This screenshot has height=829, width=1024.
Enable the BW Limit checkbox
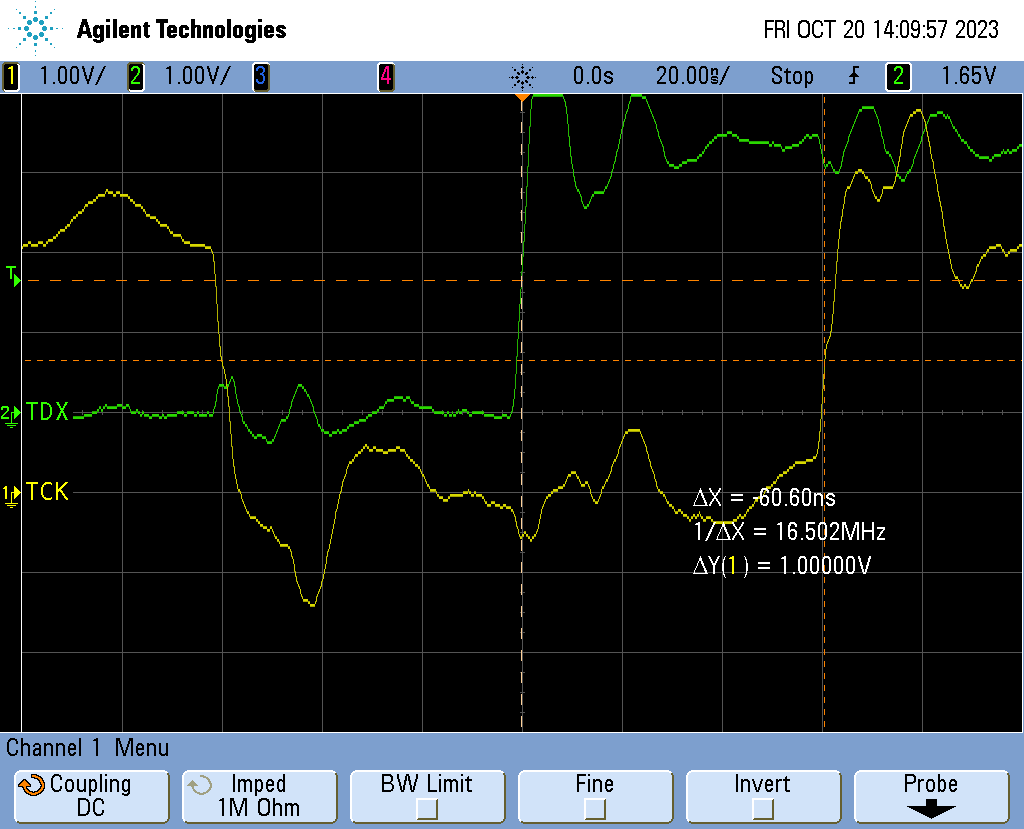pyautogui.click(x=427, y=808)
